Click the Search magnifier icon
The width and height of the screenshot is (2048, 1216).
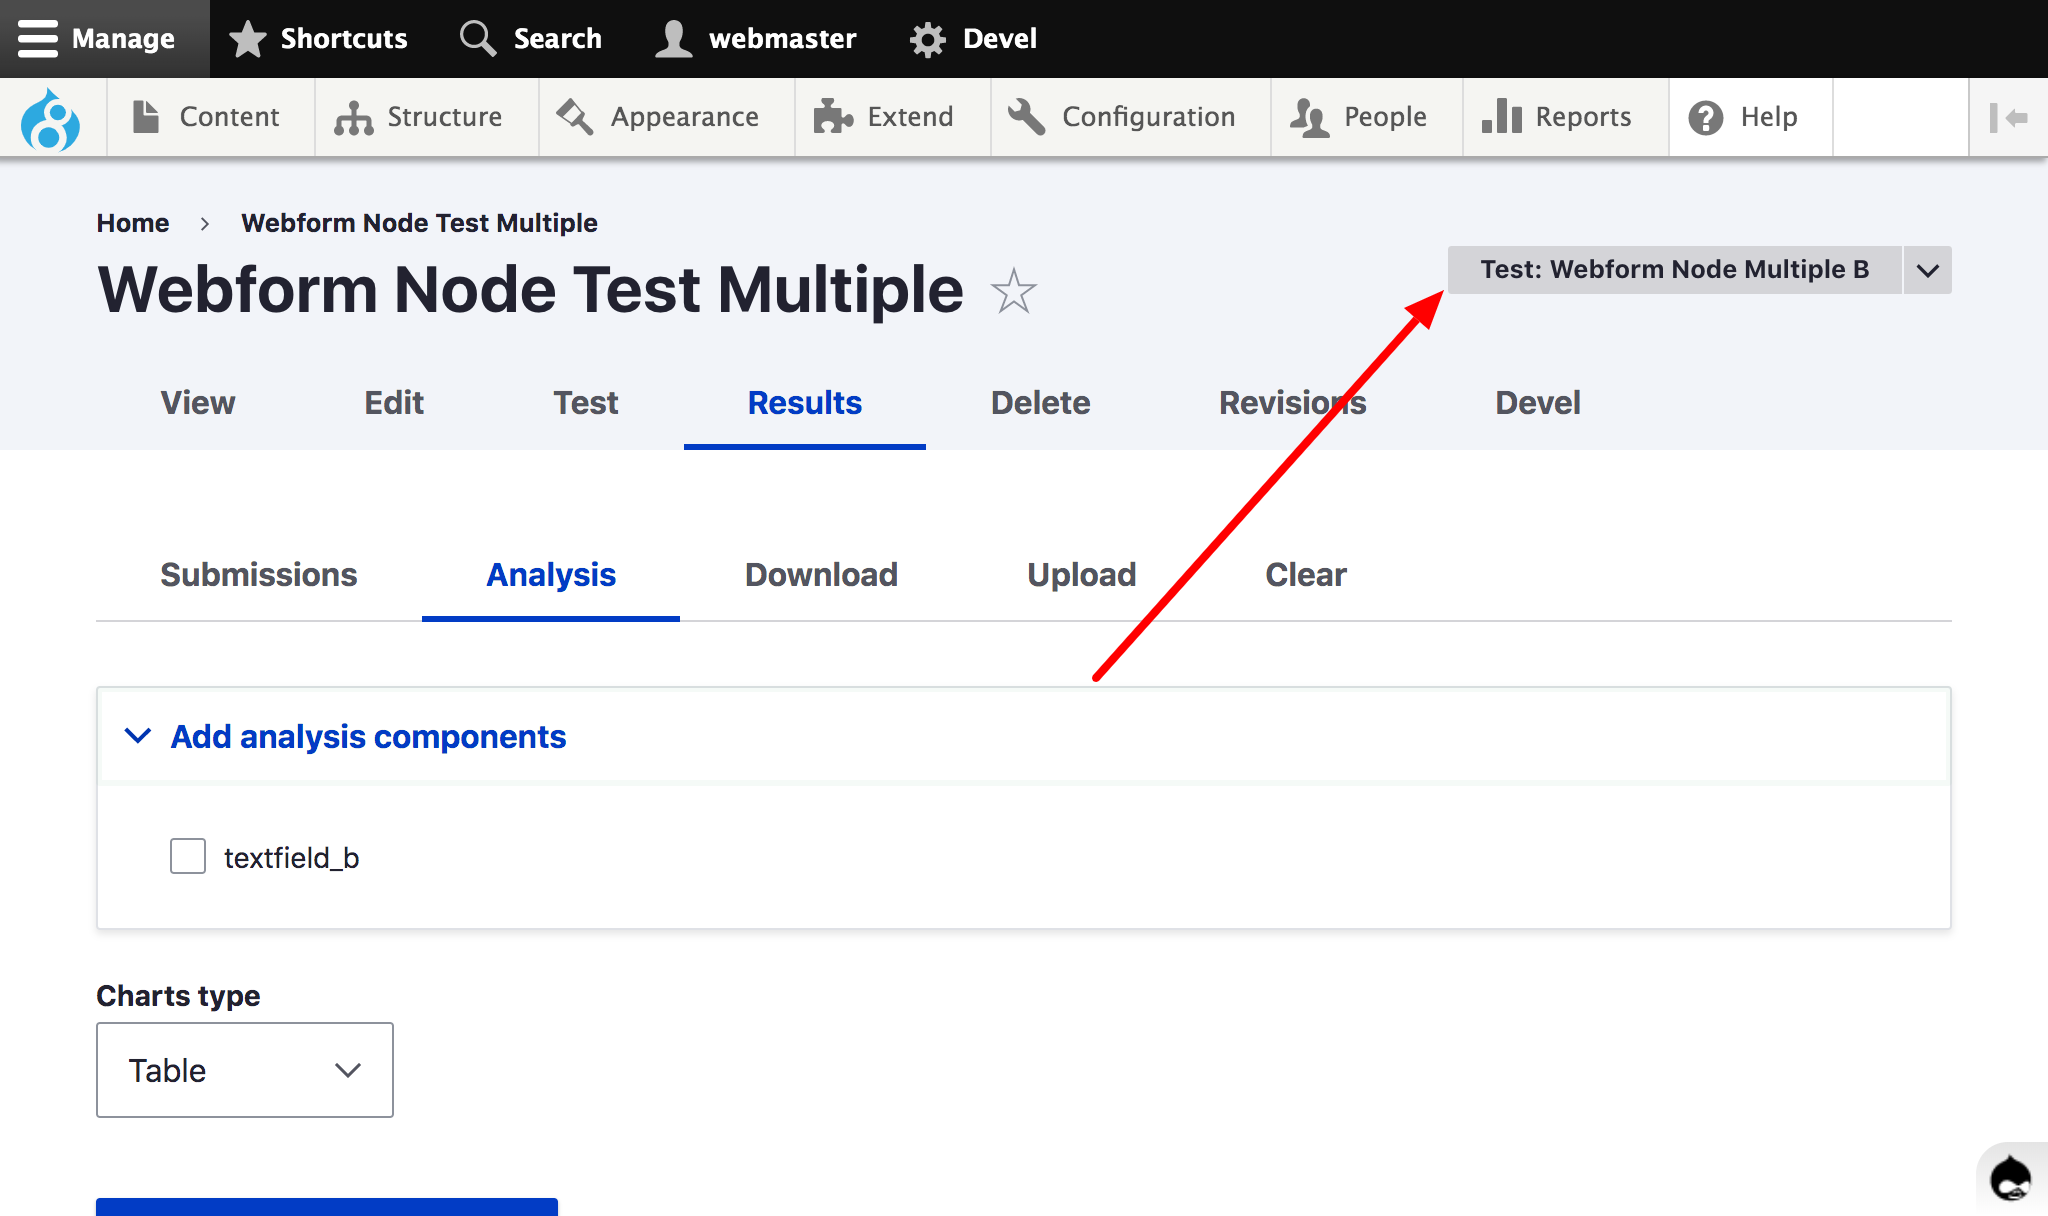(477, 39)
